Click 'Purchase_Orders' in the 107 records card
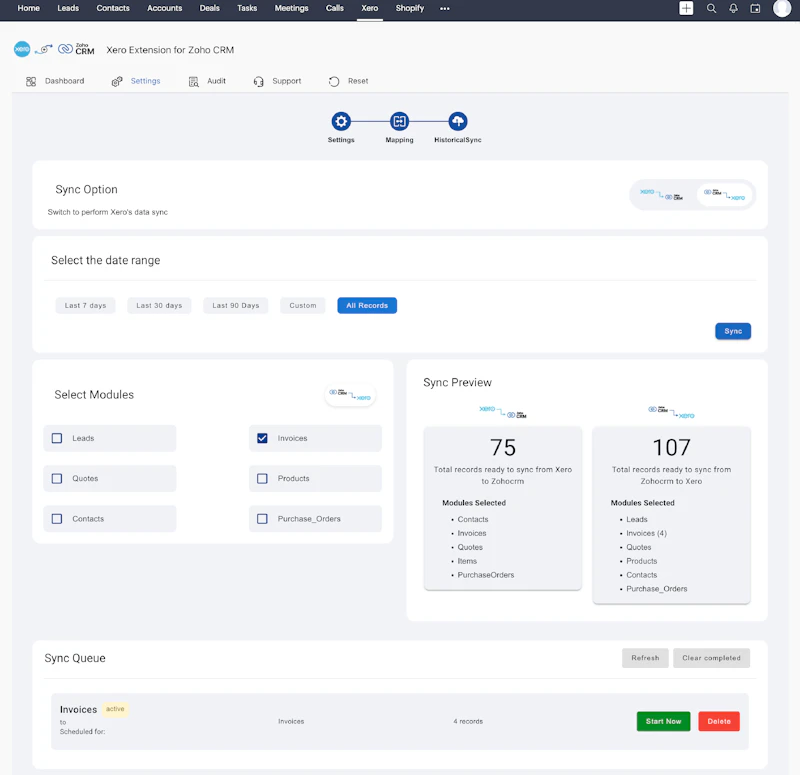800x775 pixels. click(657, 589)
